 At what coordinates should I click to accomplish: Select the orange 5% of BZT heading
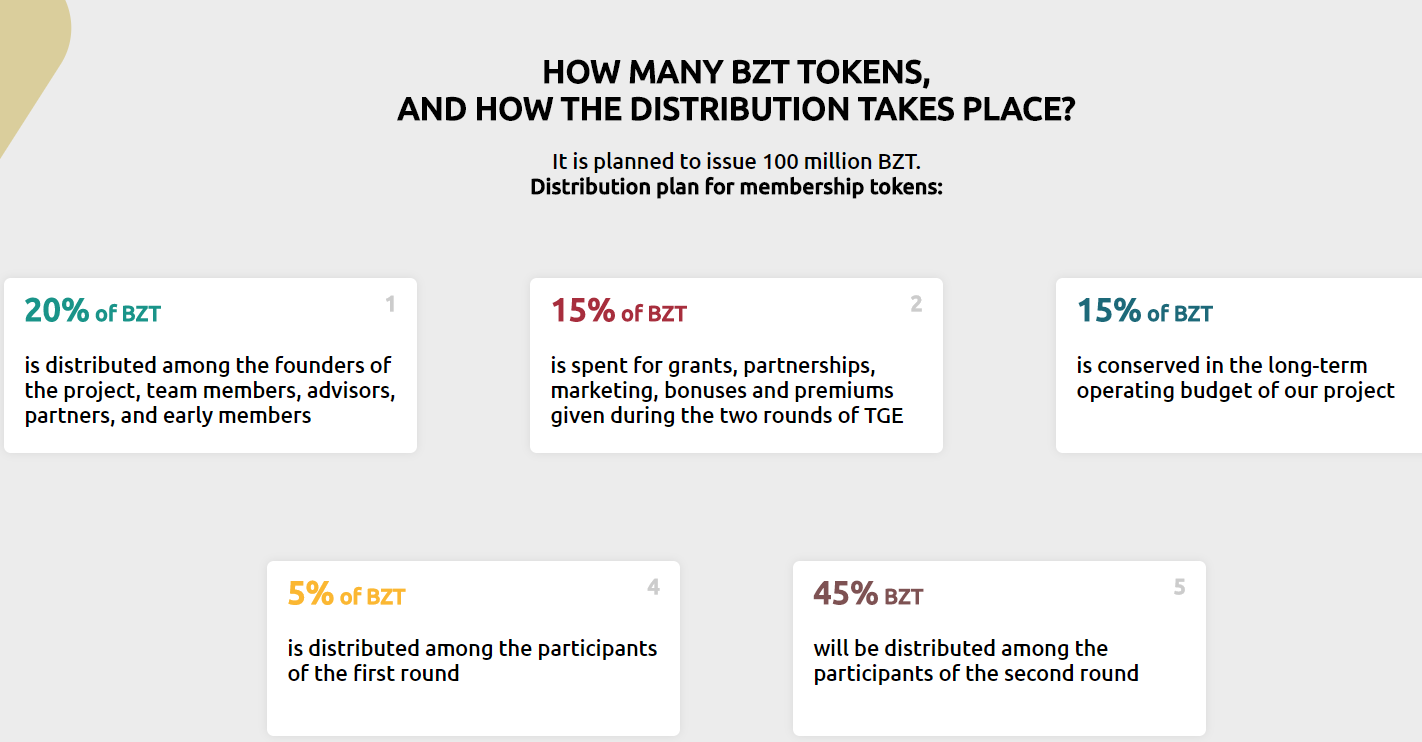[347, 594]
